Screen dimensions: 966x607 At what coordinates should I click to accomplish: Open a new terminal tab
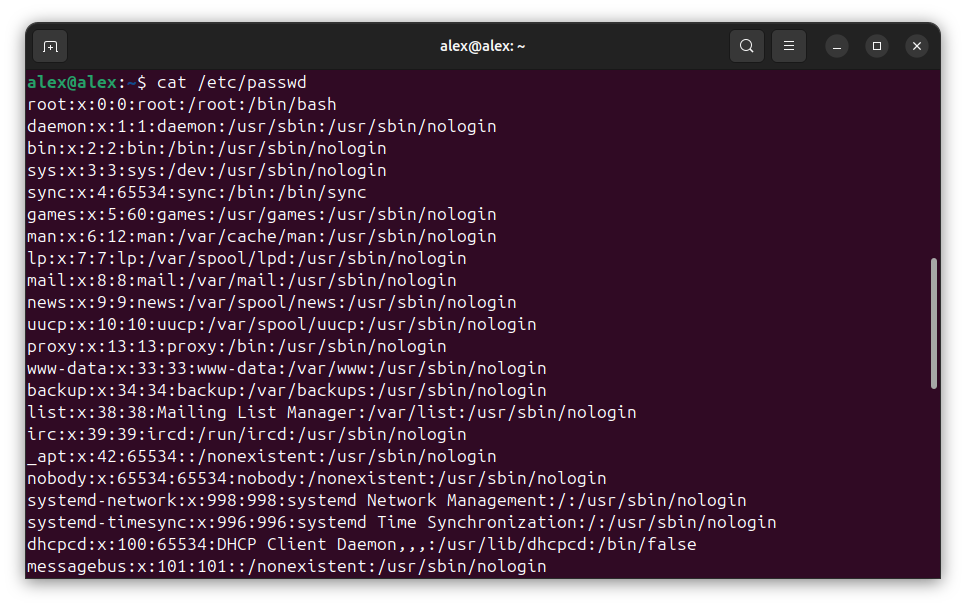pyautogui.click(x=50, y=46)
